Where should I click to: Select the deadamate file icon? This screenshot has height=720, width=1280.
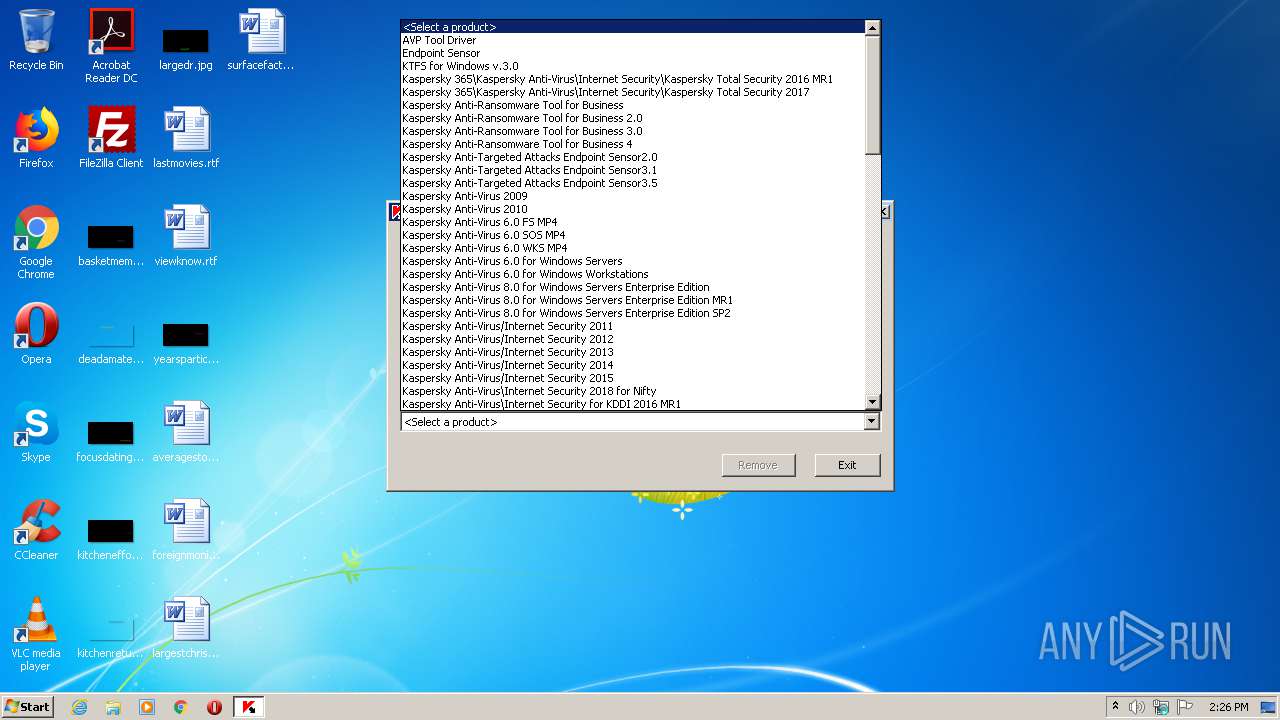[111, 342]
